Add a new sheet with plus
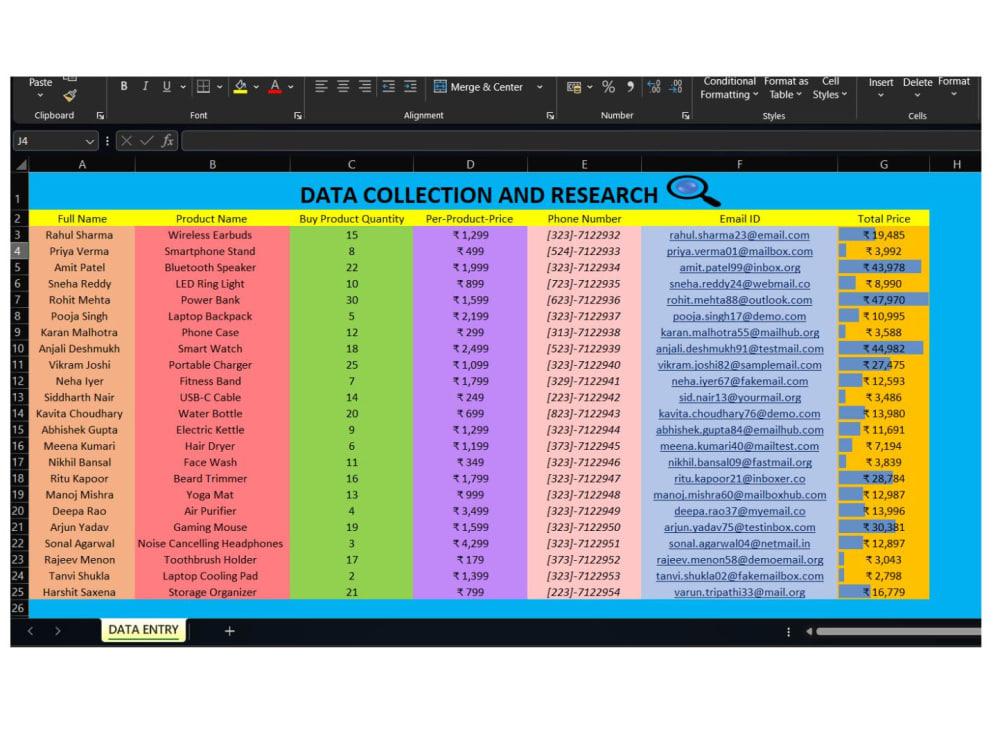 click(230, 631)
